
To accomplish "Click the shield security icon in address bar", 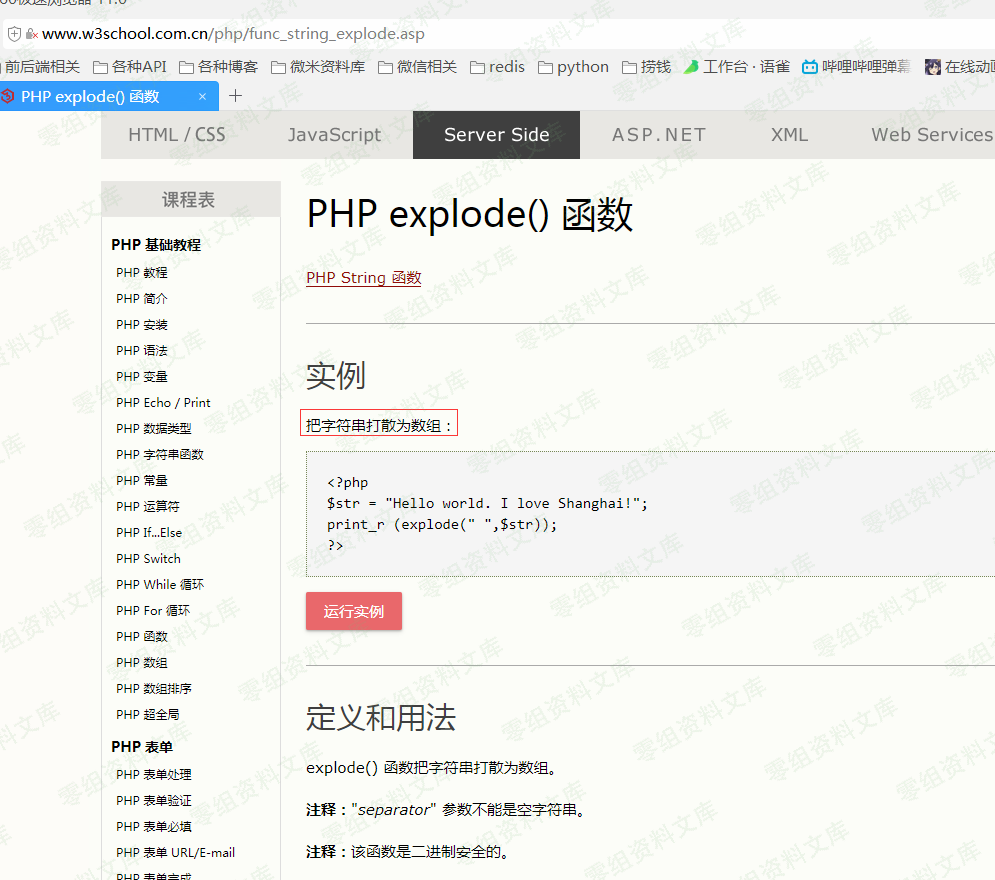I will coord(14,34).
